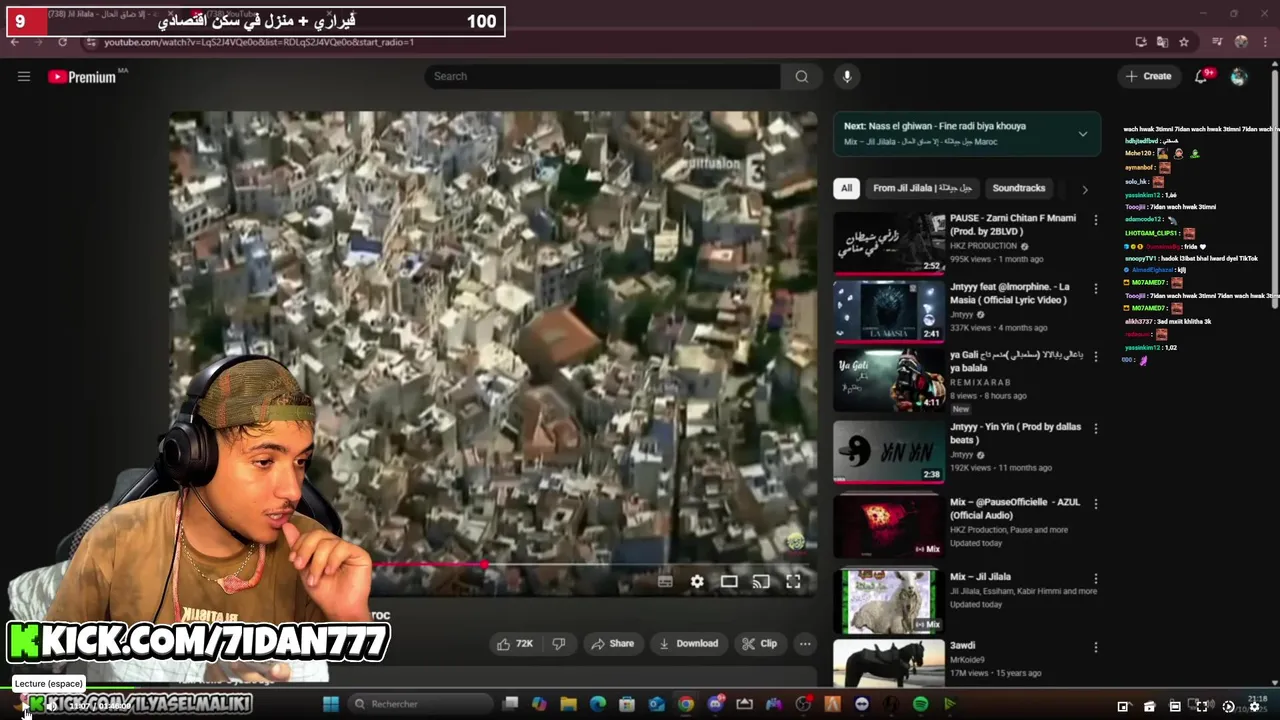Open Chrome from the taskbar

coord(686,704)
